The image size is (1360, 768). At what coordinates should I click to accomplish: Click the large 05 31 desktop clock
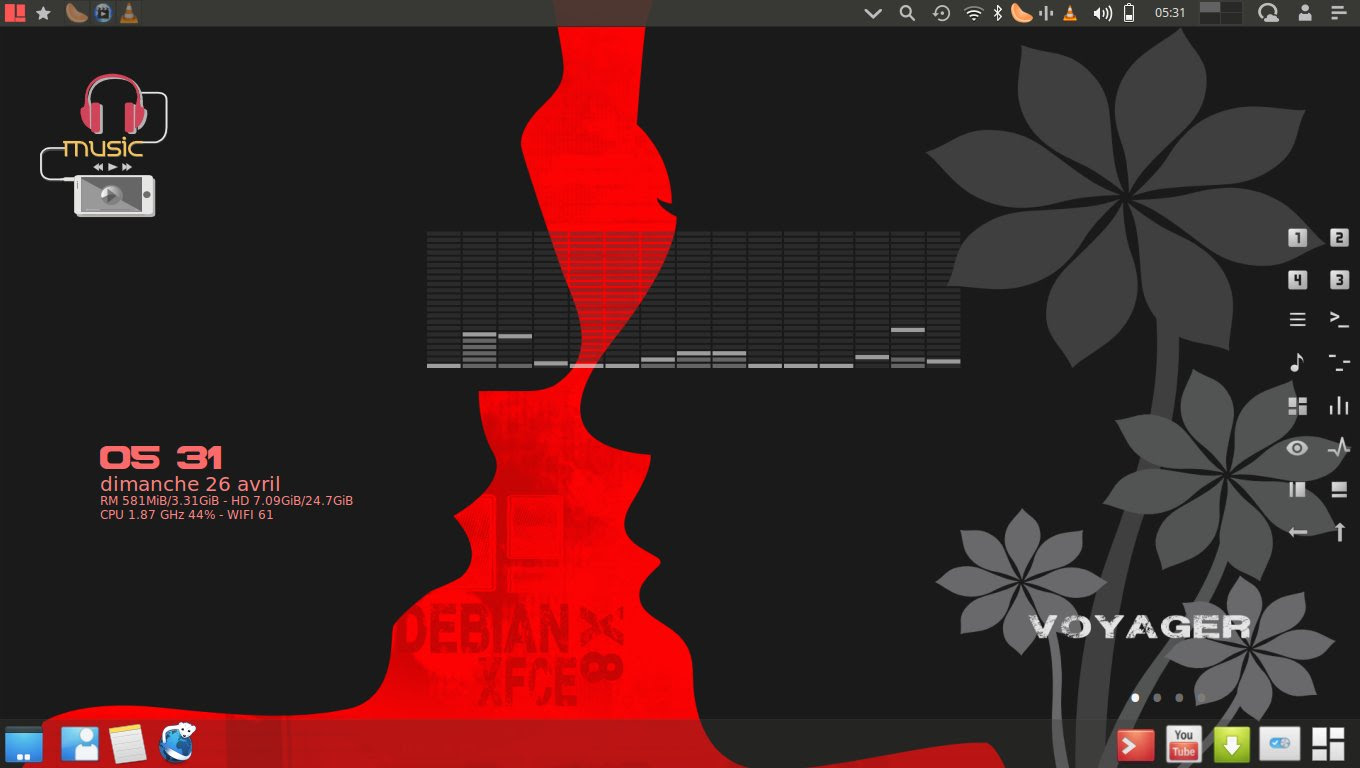(161, 458)
